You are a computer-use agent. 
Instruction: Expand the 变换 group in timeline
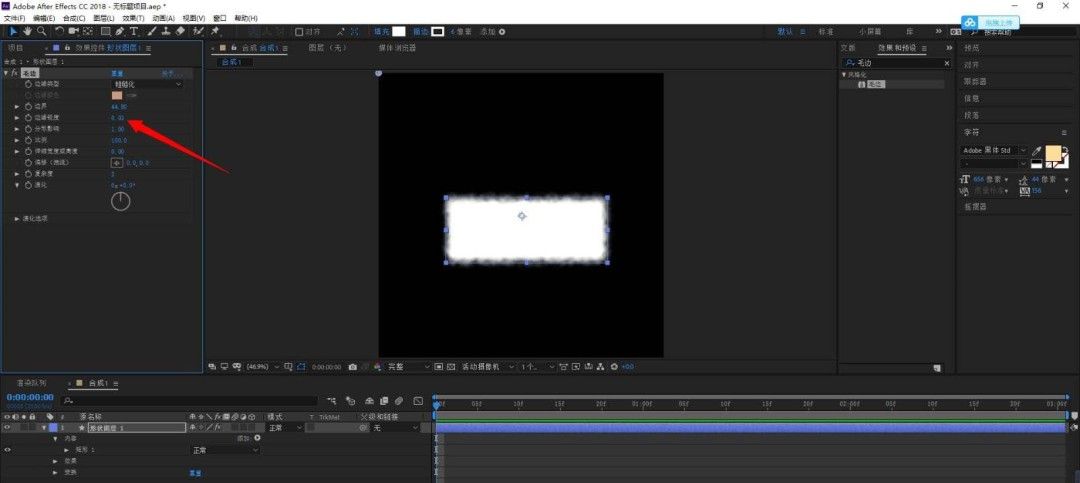[57, 472]
